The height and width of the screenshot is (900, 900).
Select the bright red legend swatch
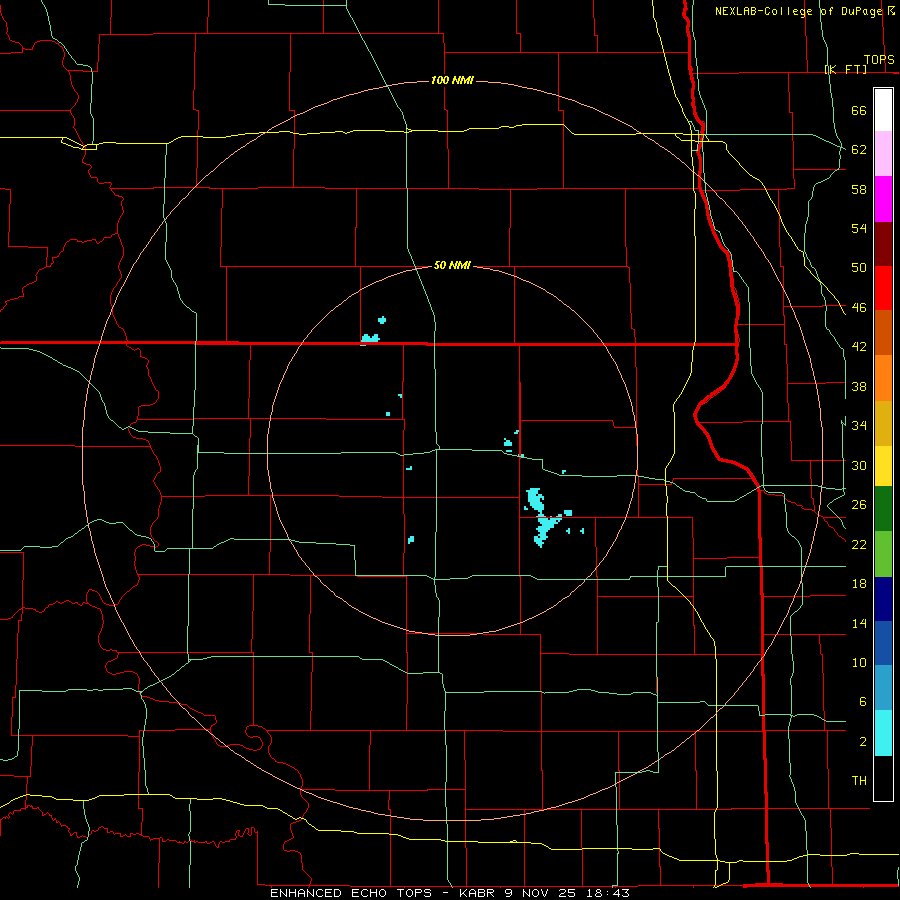pyautogui.click(x=883, y=288)
